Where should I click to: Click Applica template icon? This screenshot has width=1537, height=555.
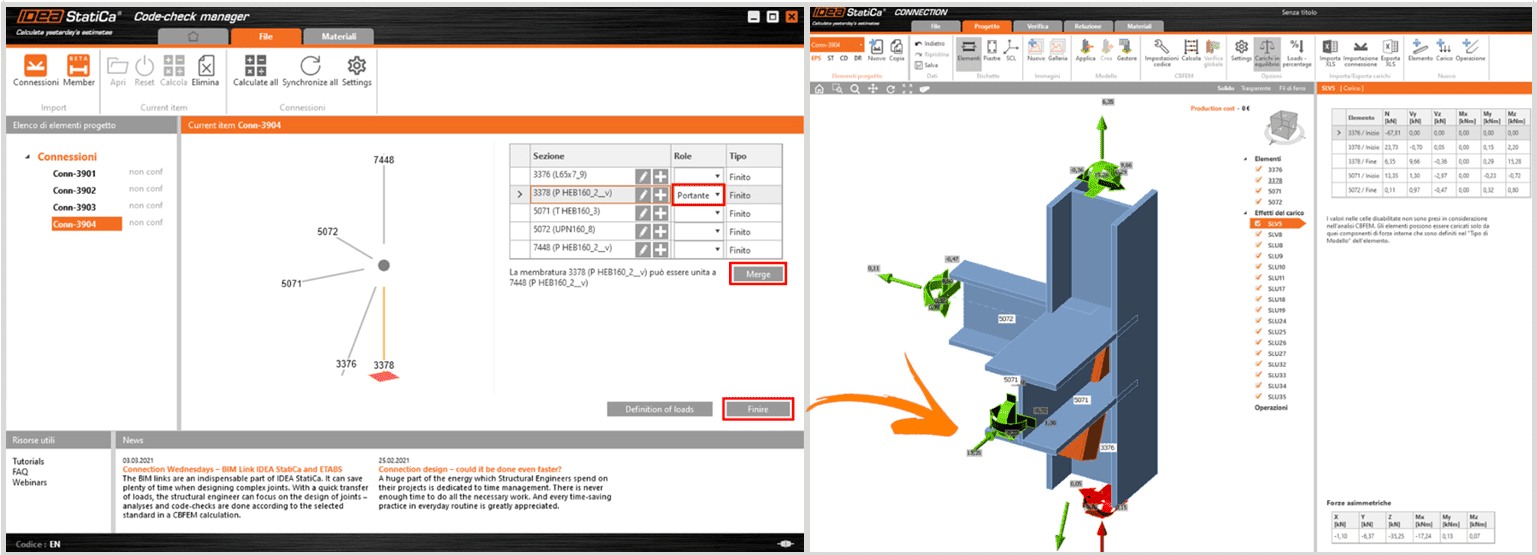1085,46
